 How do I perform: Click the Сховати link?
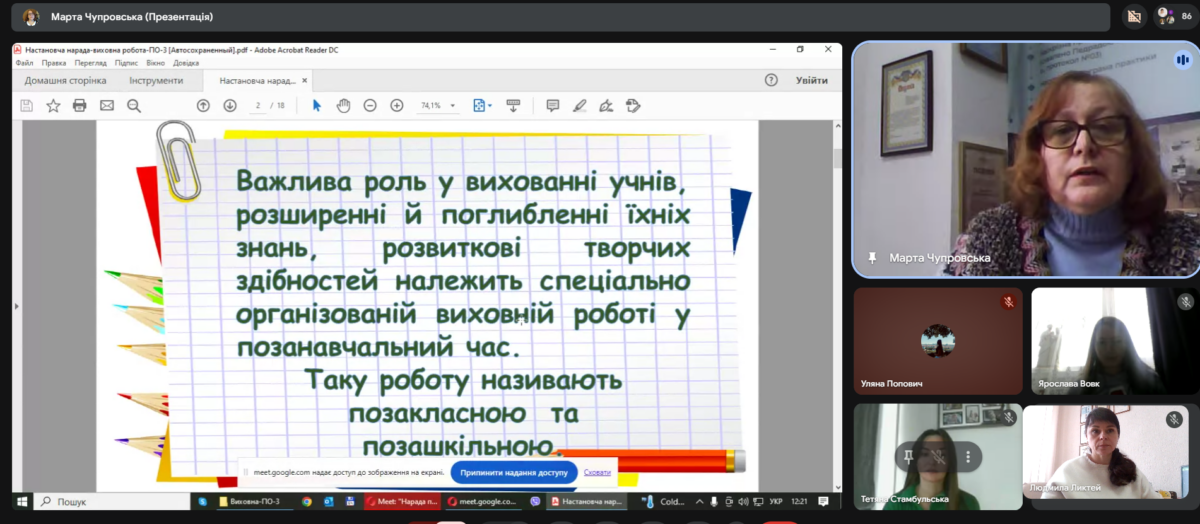[x=597, y=472]
